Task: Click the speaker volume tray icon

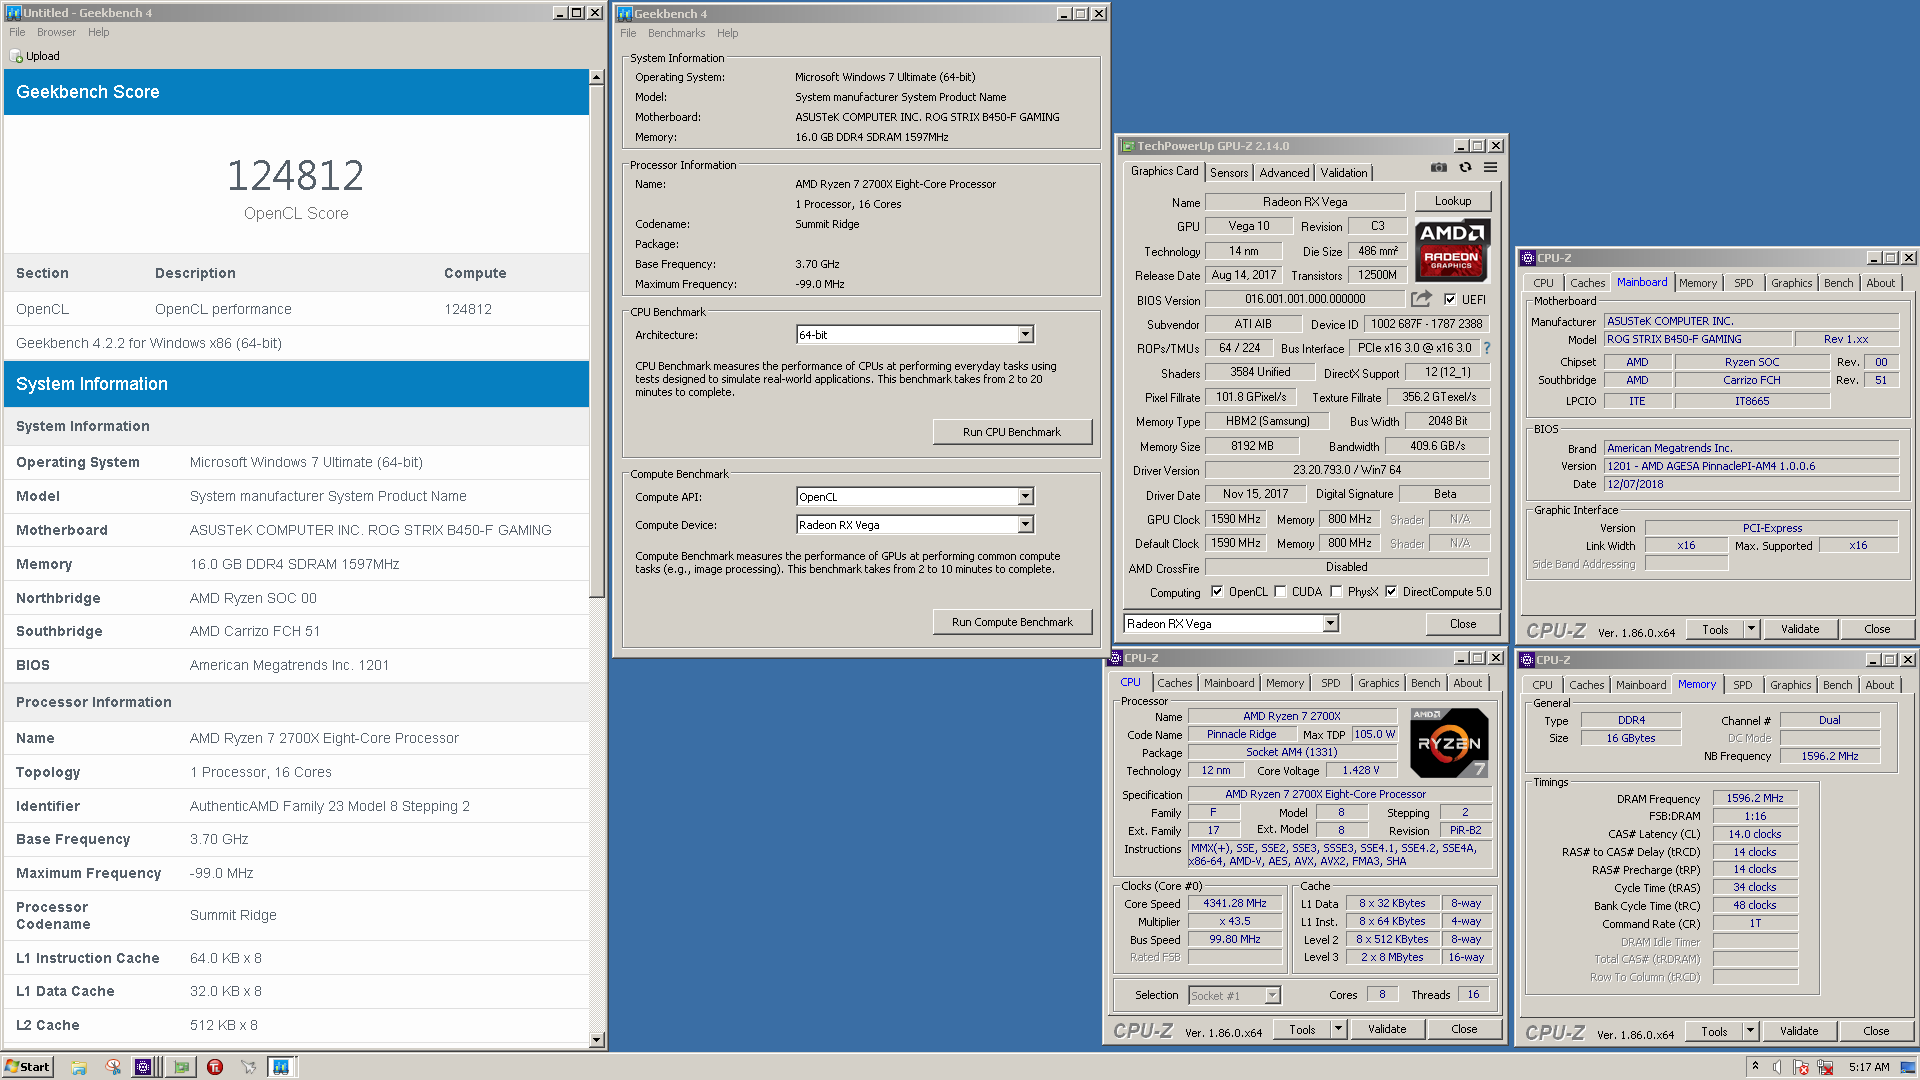Action: tap(1778, 1067)
